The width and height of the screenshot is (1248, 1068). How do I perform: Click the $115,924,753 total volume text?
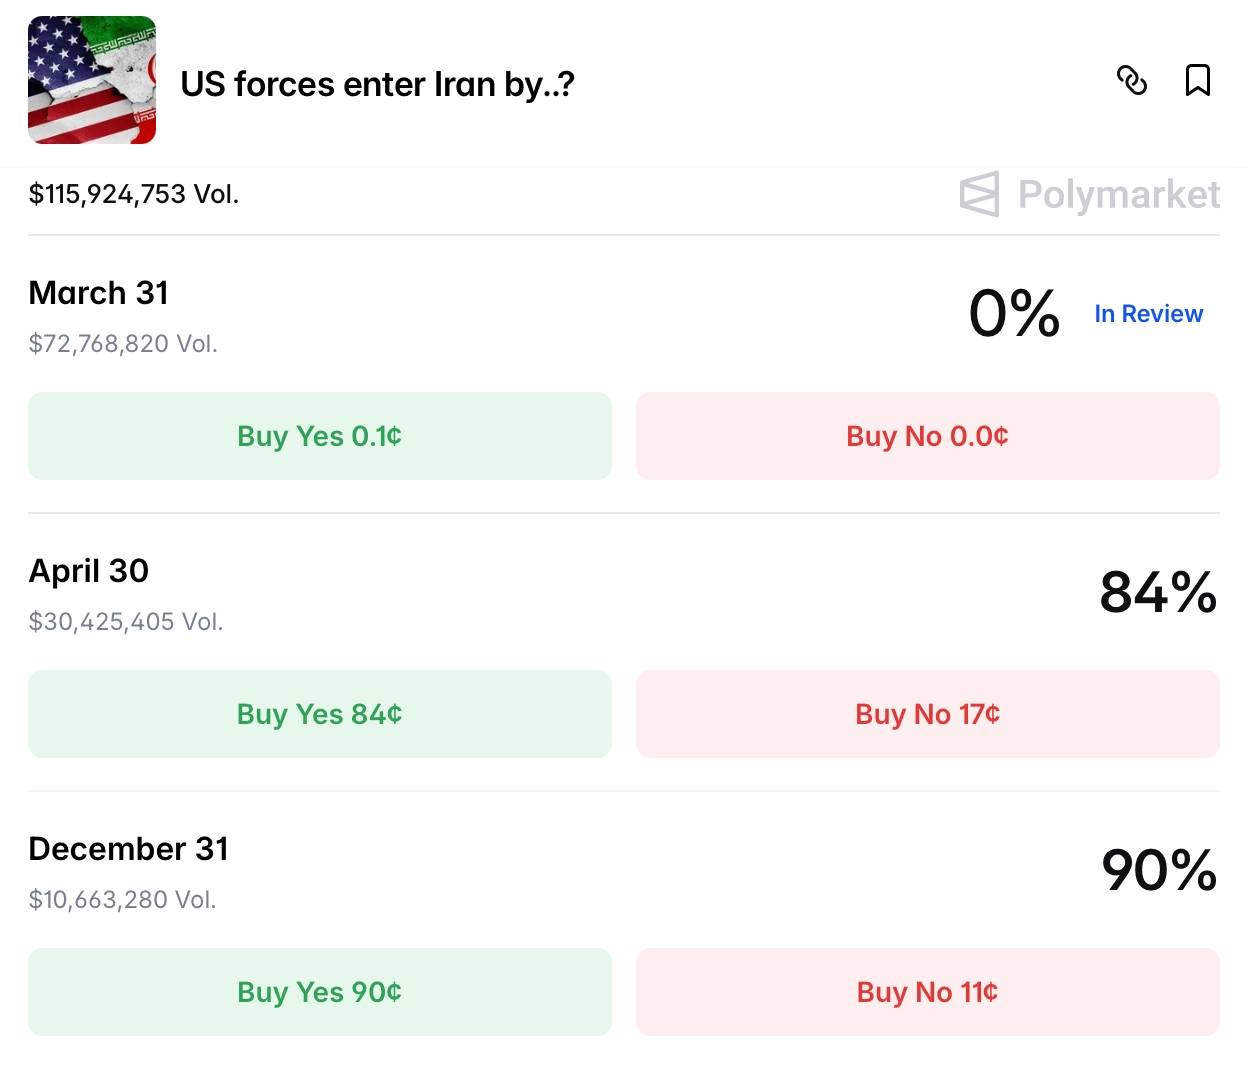click(133, 194)
